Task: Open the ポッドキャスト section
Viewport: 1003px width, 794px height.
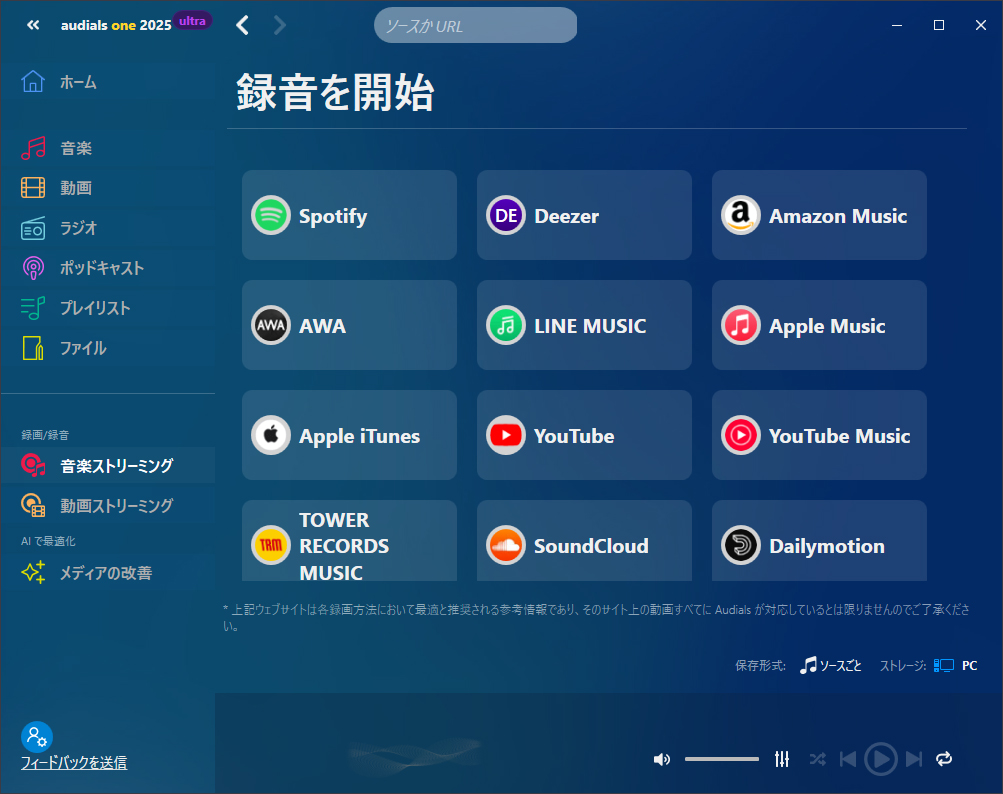Action: [x=107, y=267]
